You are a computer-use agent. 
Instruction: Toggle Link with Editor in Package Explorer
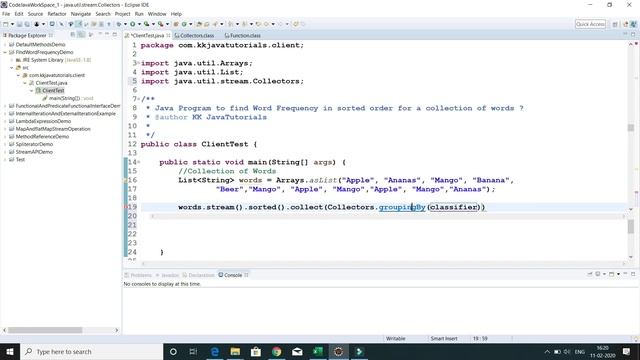(x=81, y=35)
